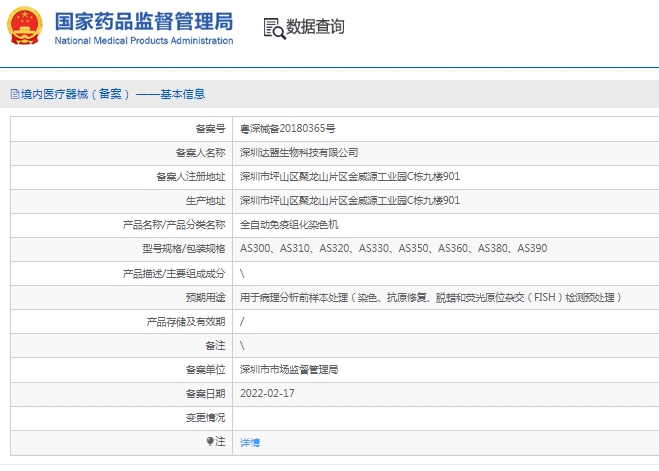
Task: Click the 预期用途 description text
Action: point(431,297)
